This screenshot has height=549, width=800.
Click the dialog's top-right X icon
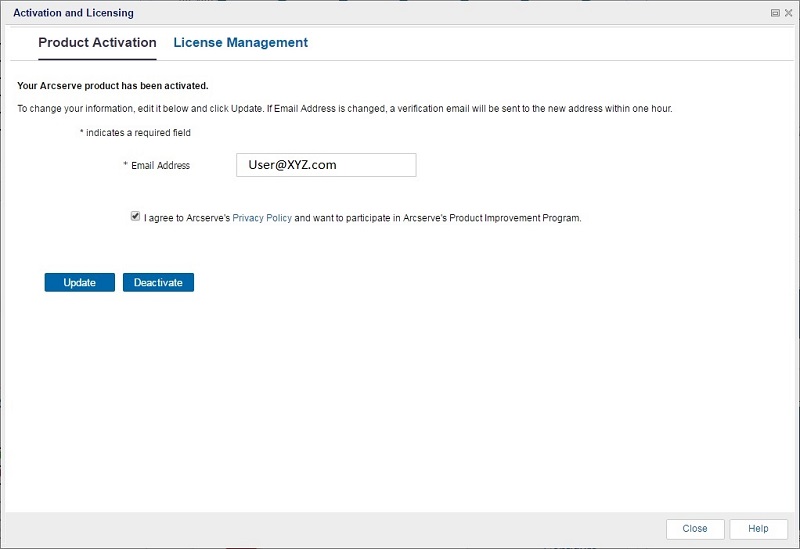[x=788, y=13]
